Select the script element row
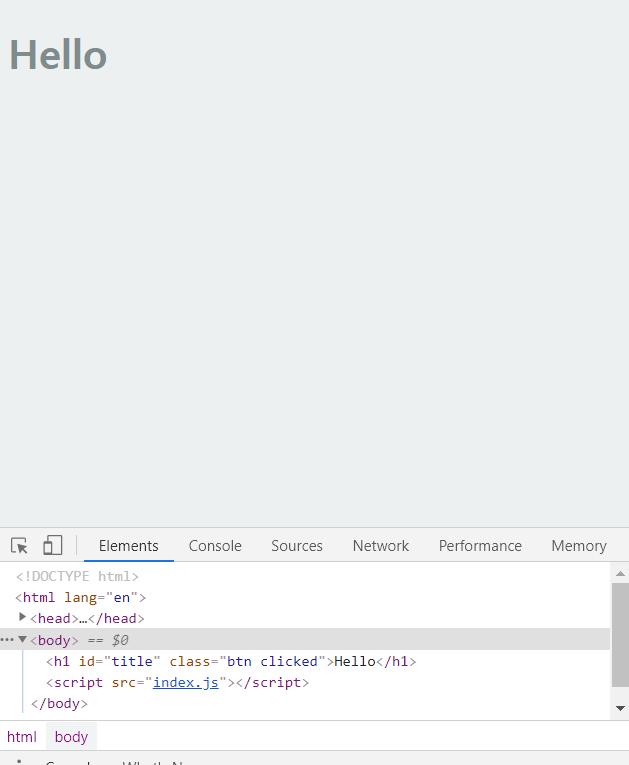 pos(178,682)
